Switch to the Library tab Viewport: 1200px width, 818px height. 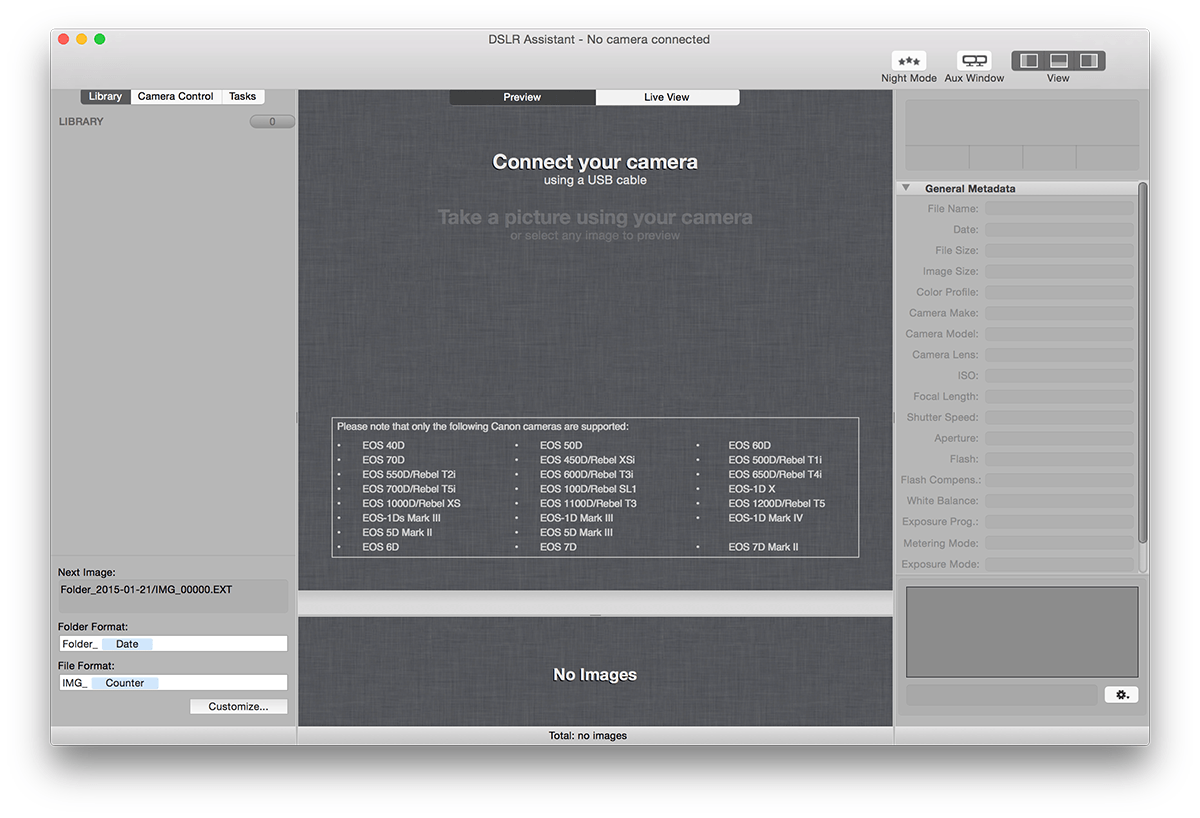(x=105, y=97)
